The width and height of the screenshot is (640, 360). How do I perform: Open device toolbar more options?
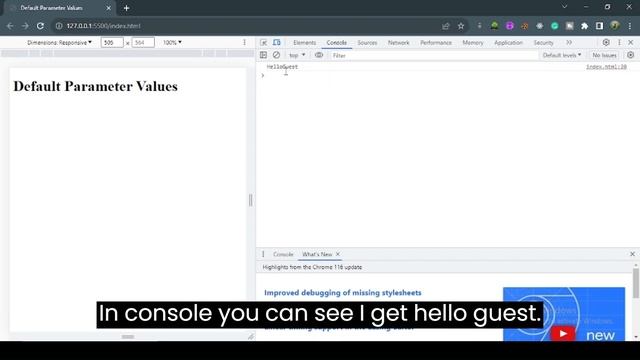[244, 42]
